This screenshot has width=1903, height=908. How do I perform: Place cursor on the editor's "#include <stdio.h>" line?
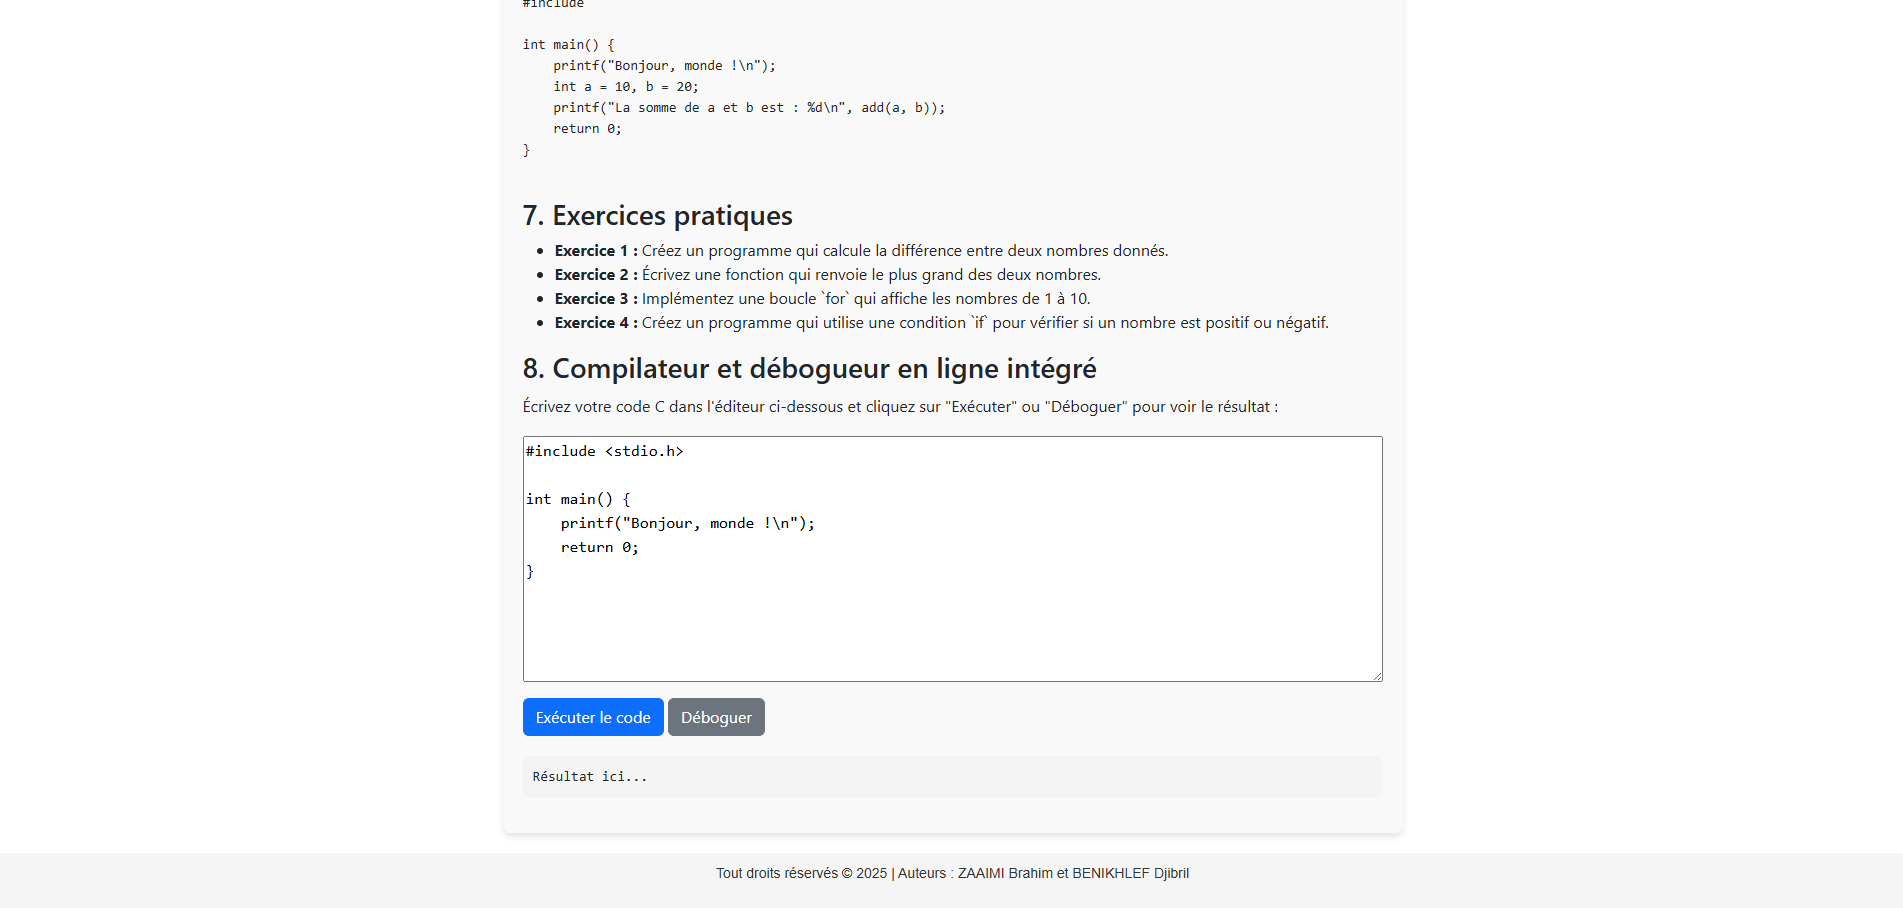tap(605, 451)
